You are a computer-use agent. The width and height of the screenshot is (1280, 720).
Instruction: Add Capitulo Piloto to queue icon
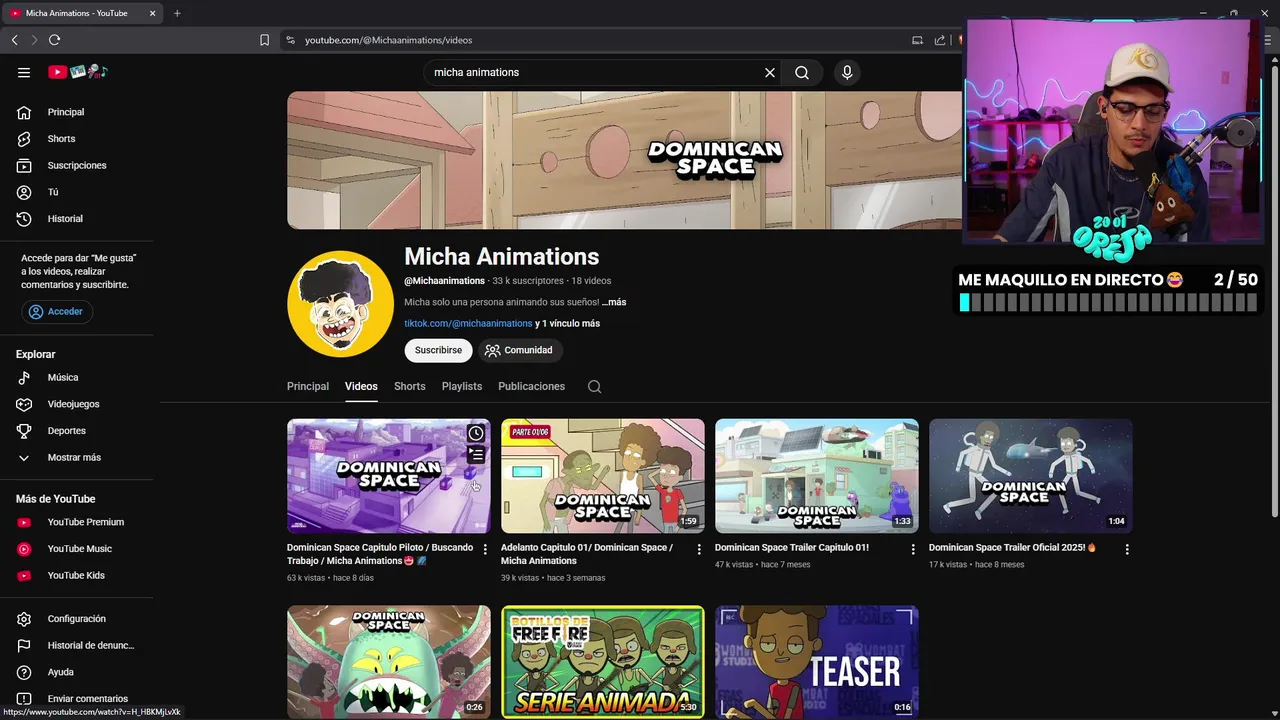(476, 455)
